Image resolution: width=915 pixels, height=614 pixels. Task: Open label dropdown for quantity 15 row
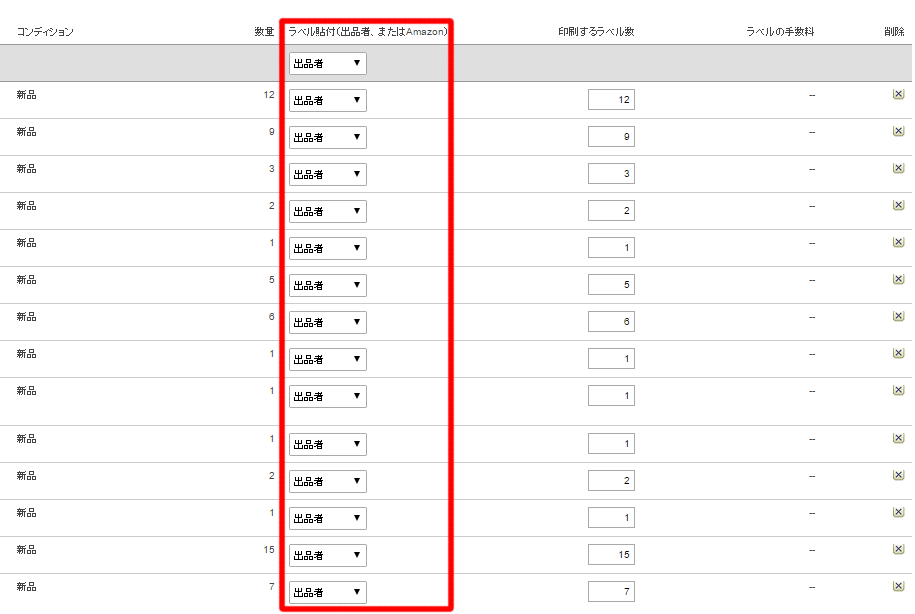click(x=328, y=555)
